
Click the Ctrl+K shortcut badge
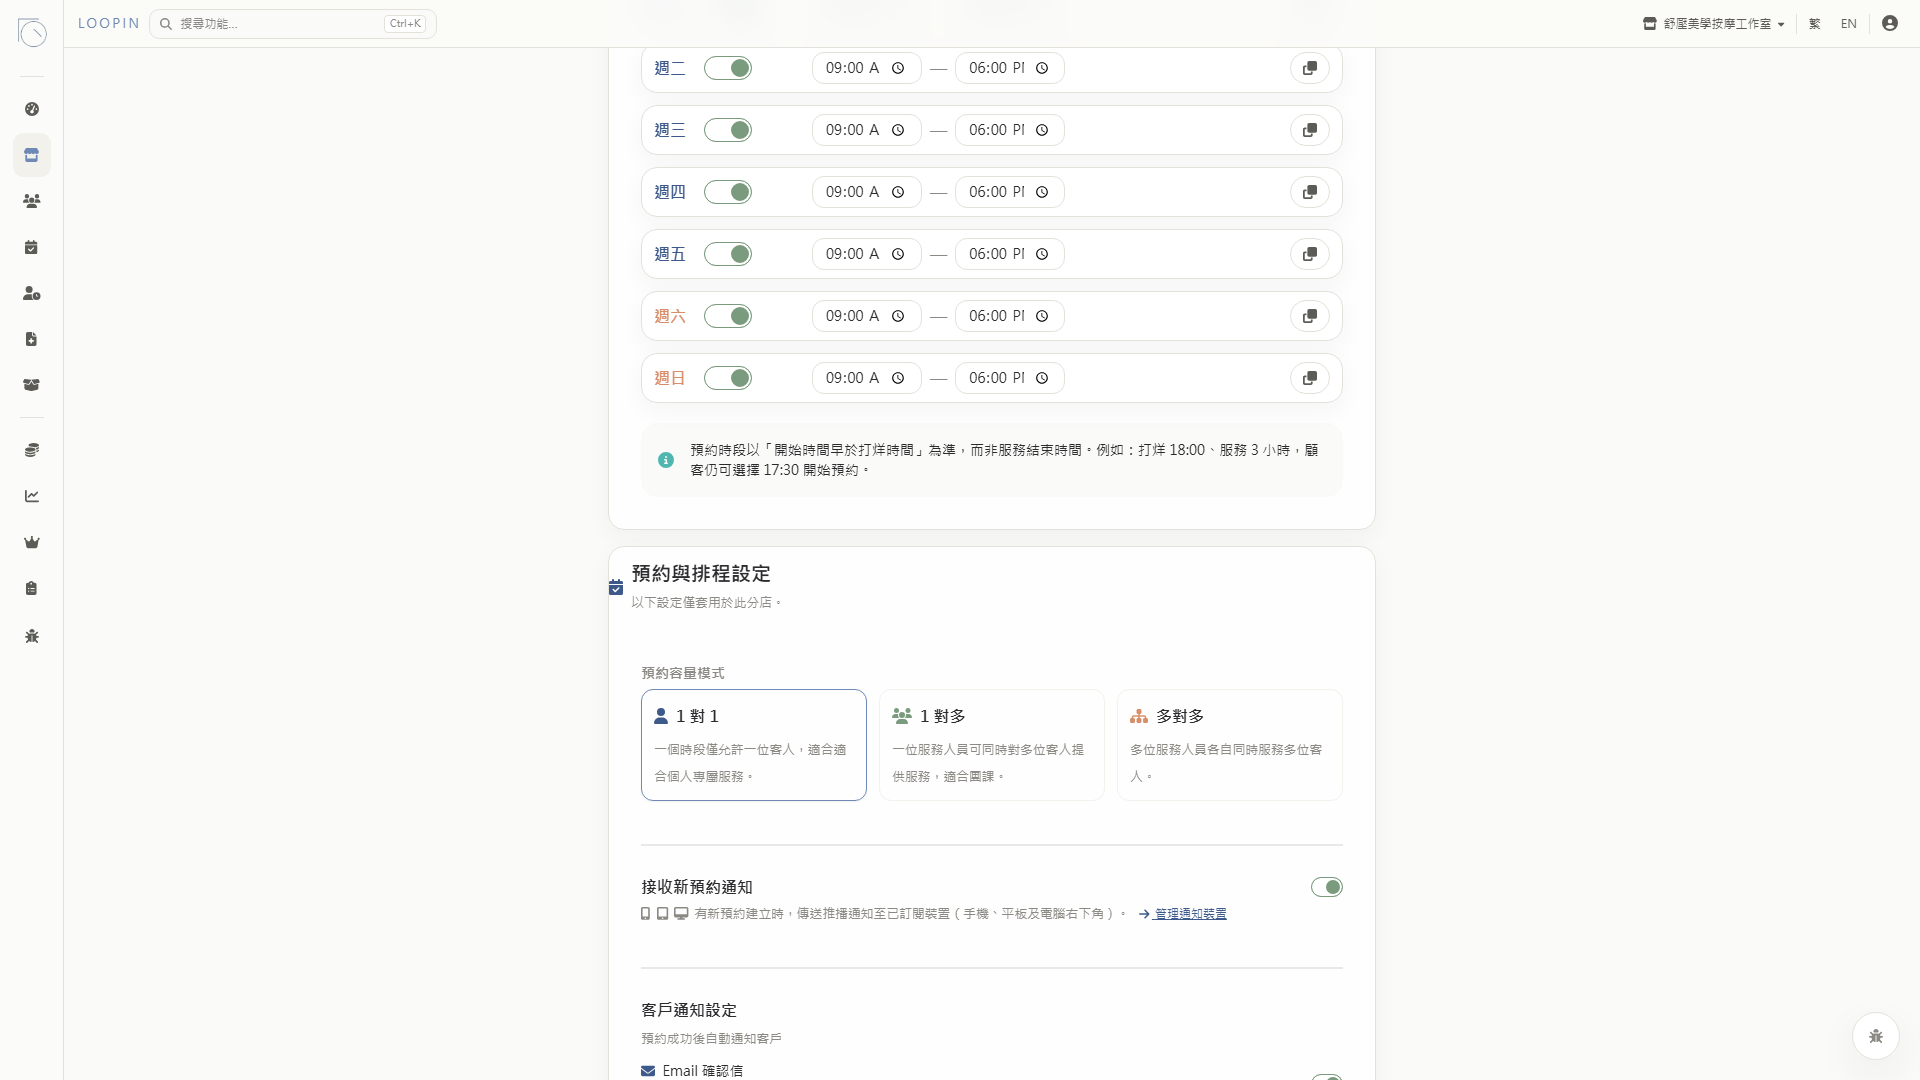pos(405,24)
